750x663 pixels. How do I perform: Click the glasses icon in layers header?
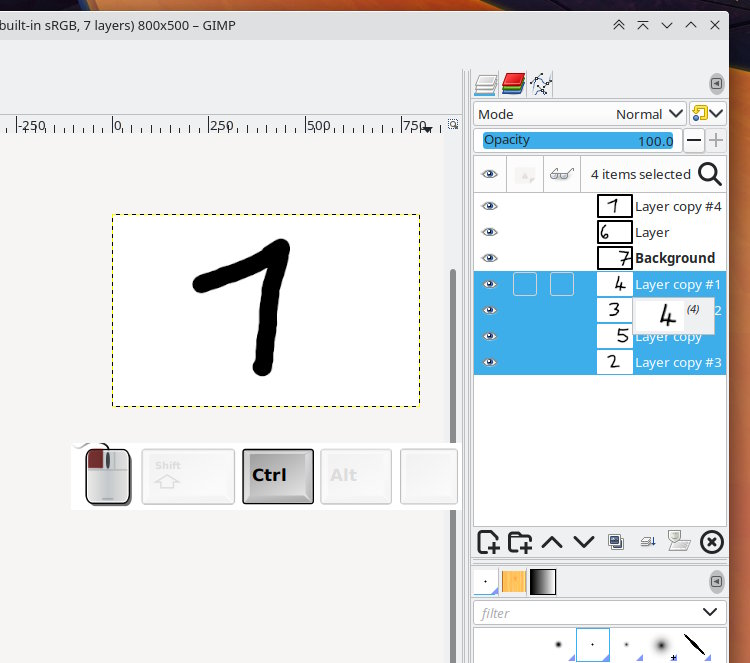pos(562,174)
